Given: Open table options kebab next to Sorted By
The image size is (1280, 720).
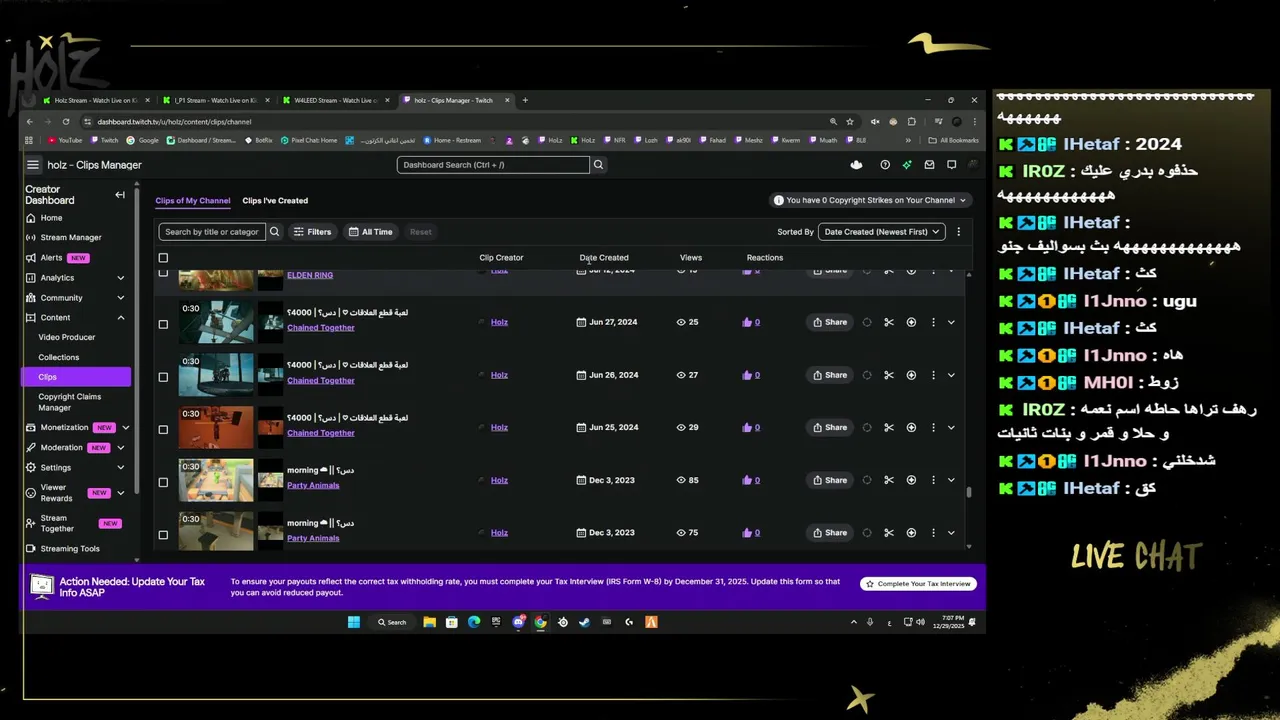Looking at the screenshot, I should point(958,232).
